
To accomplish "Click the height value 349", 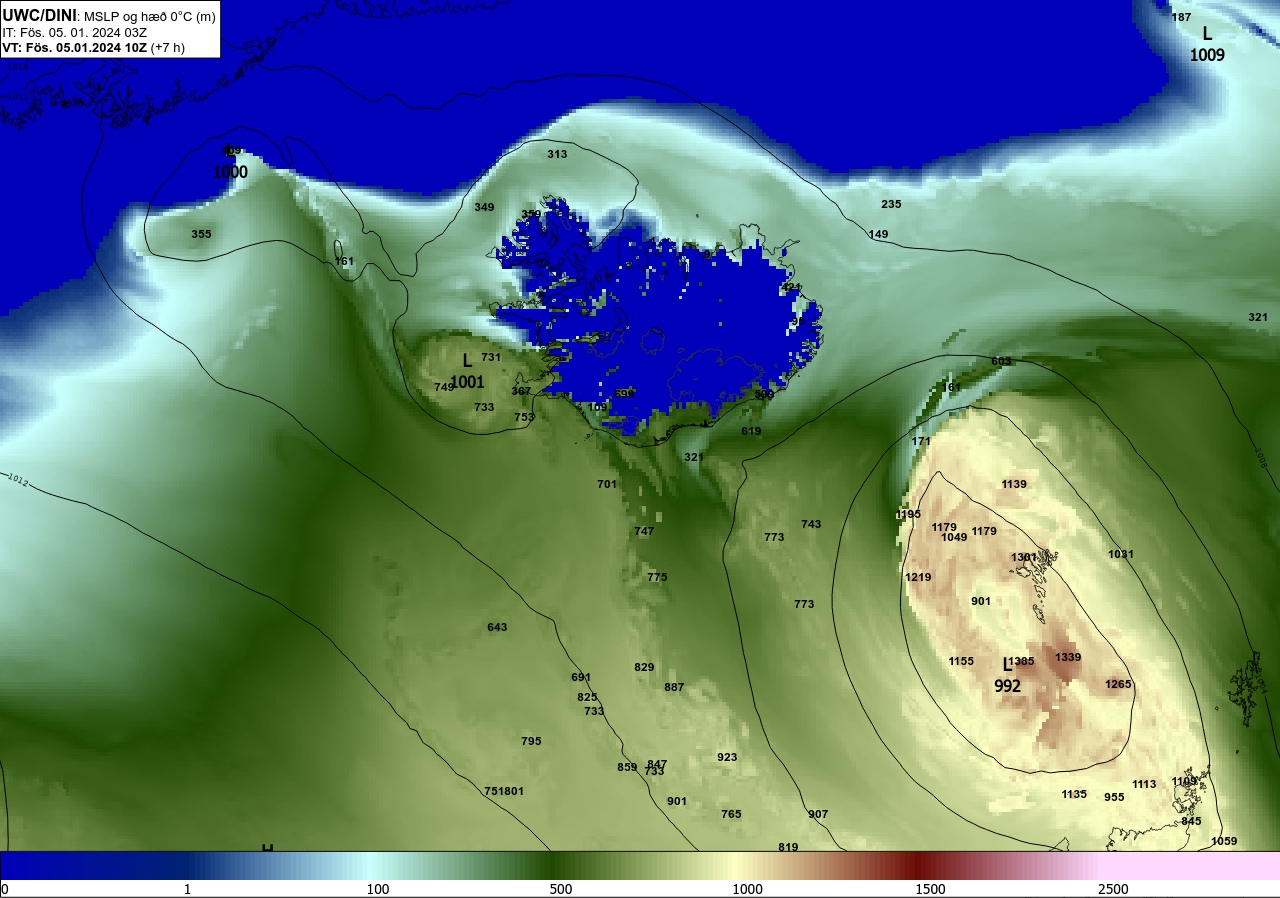I will (484, 207).
